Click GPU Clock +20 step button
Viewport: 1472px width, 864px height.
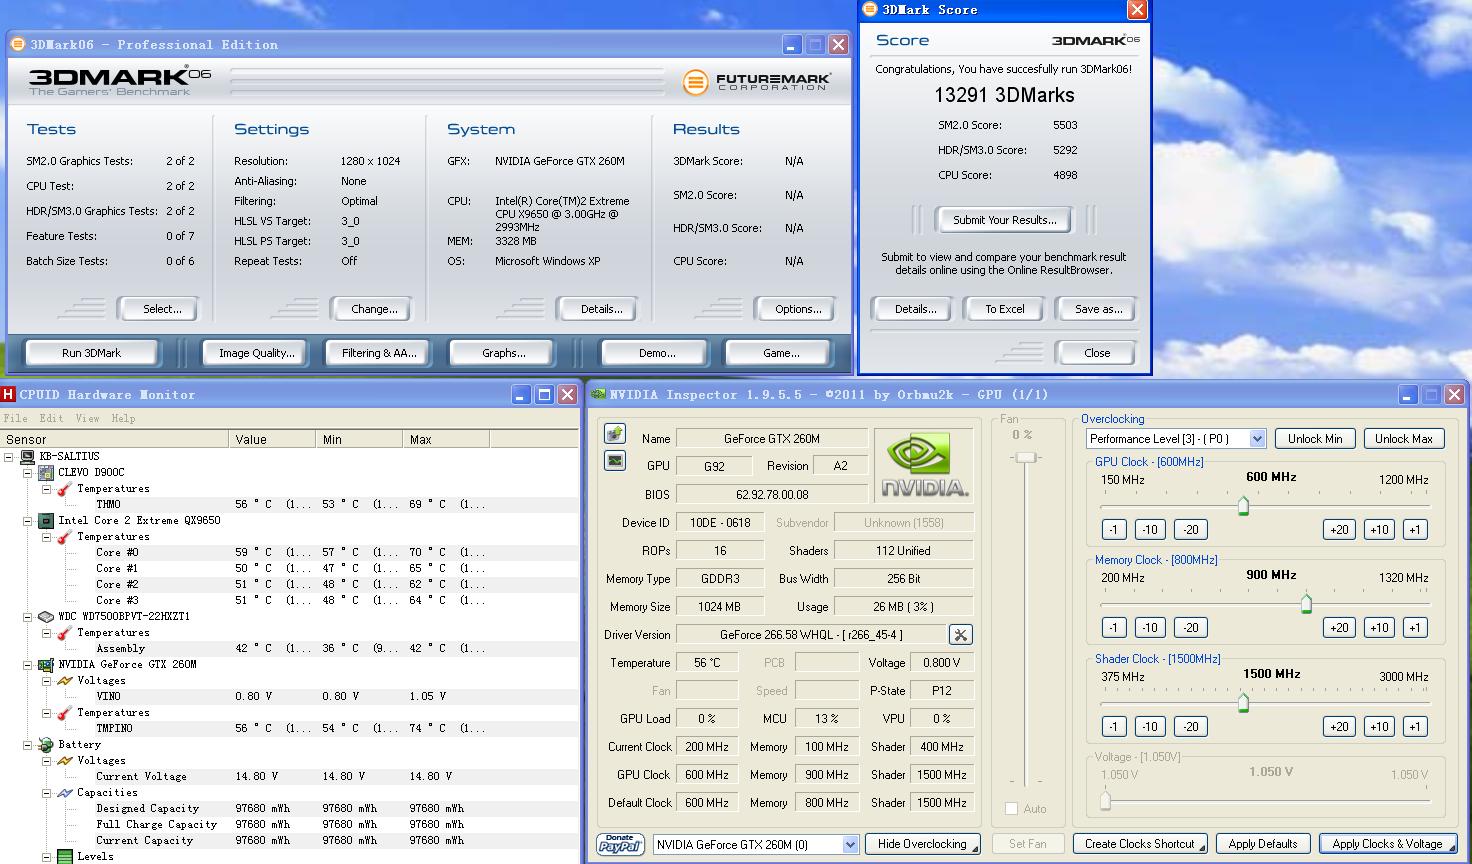pyautogui.click(x=1339, y=529)
